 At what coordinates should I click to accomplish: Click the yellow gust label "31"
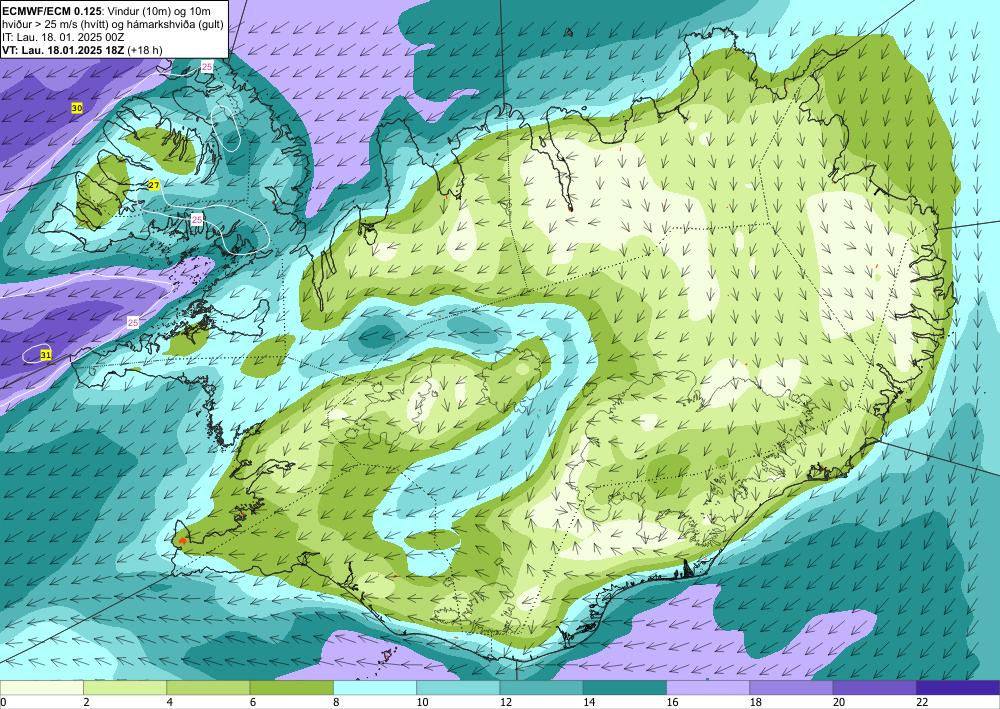pyautogui.click(x=45, y=354)
